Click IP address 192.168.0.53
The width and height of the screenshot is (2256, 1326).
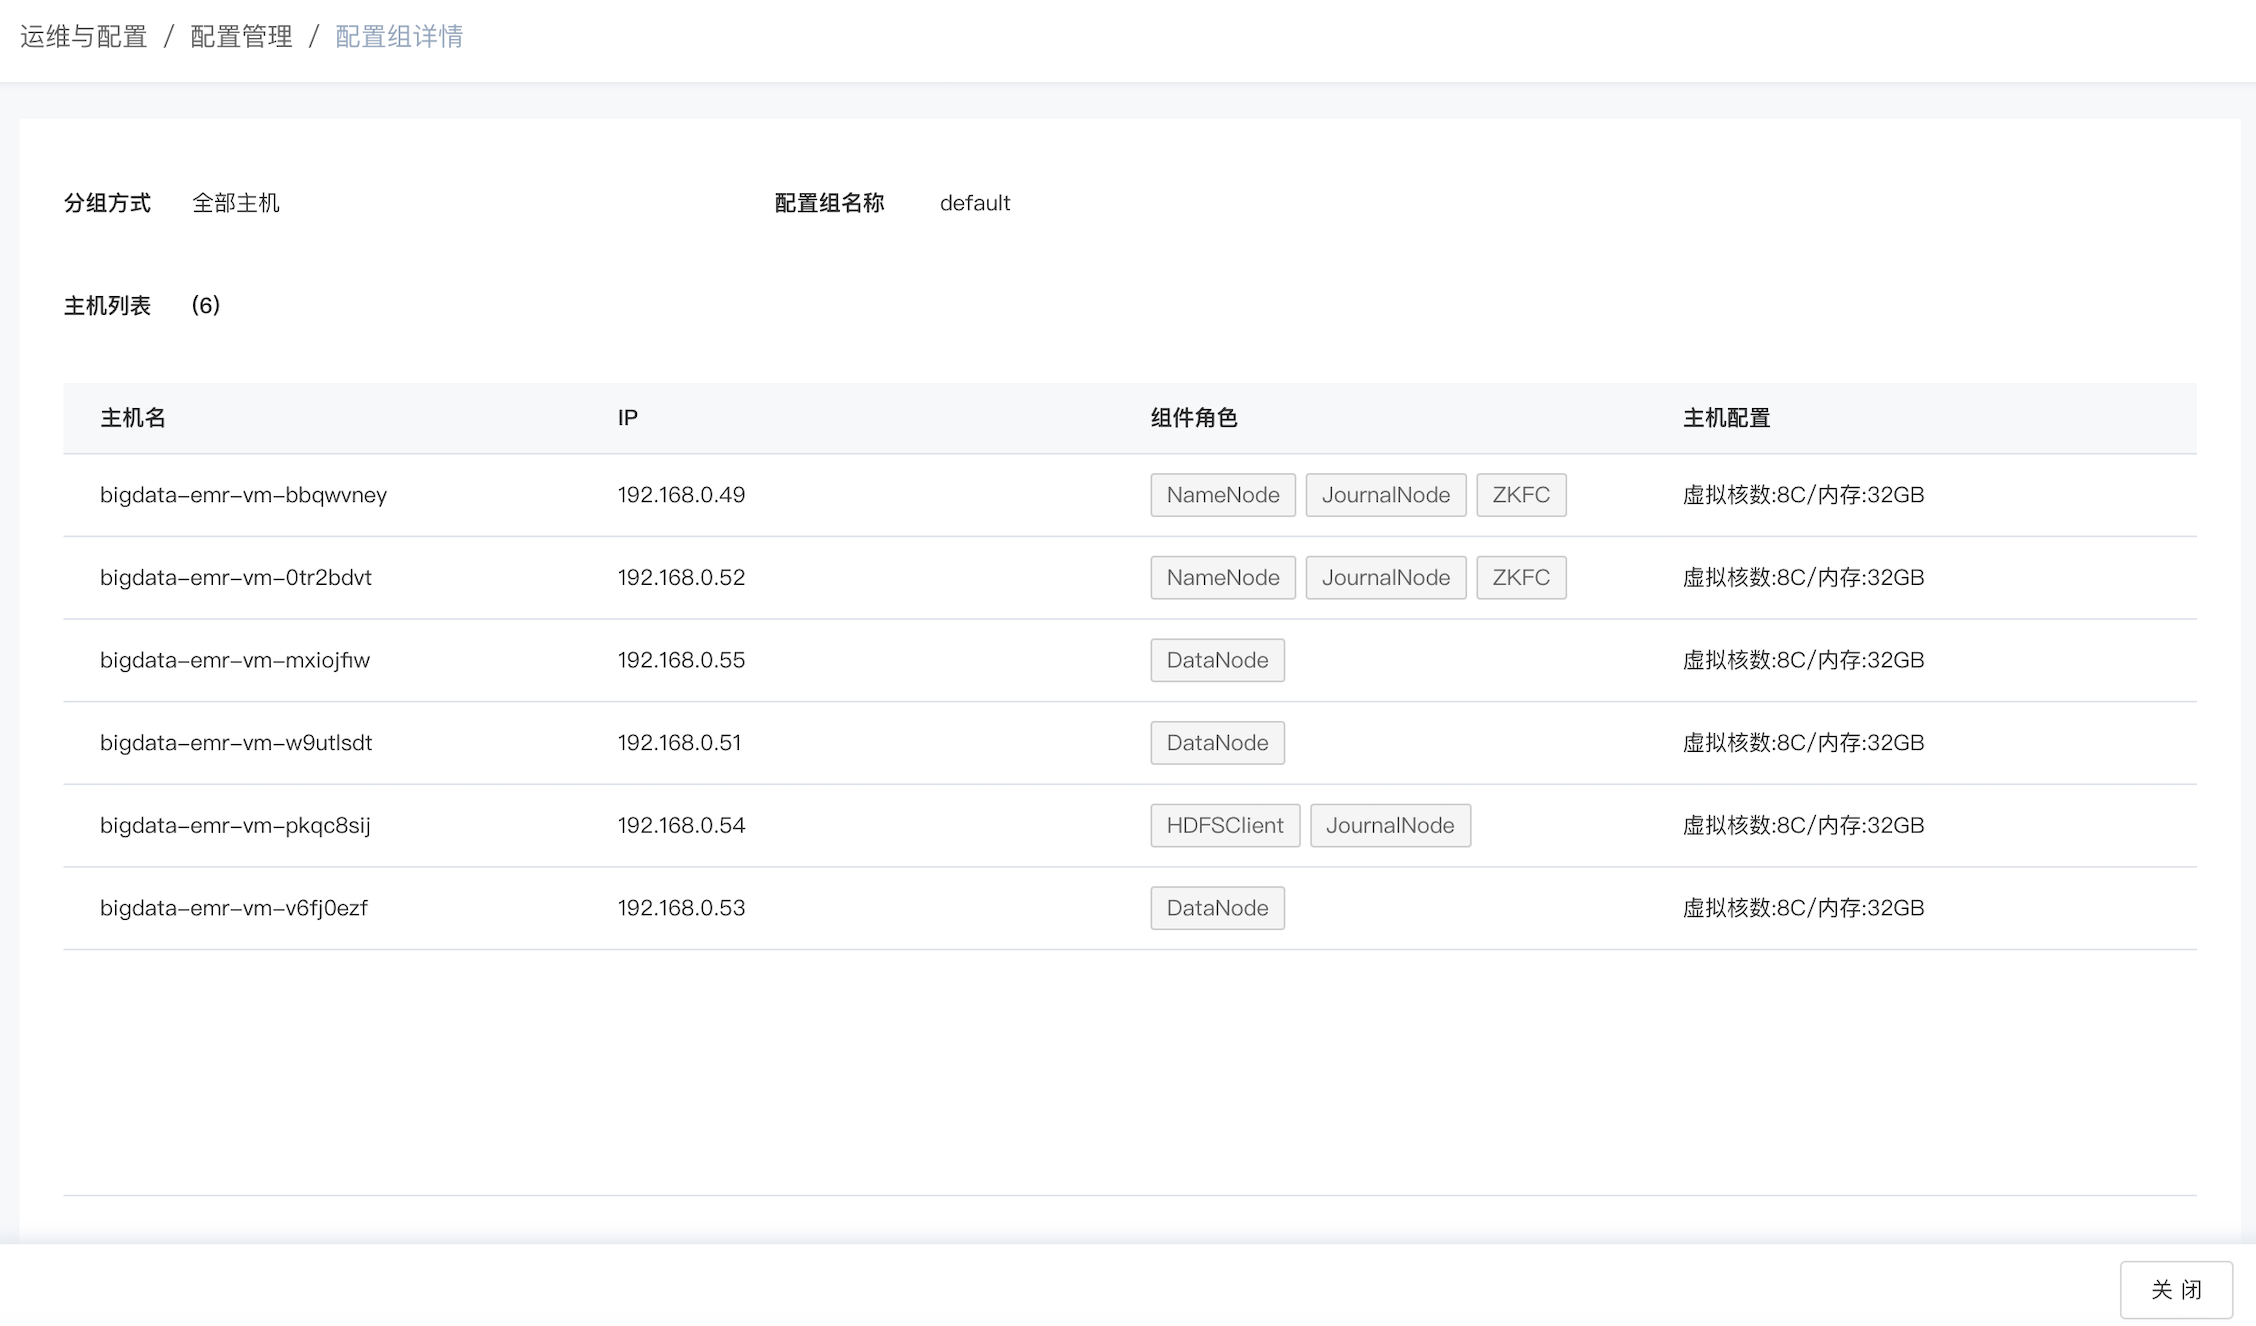(x=681, y=908)
